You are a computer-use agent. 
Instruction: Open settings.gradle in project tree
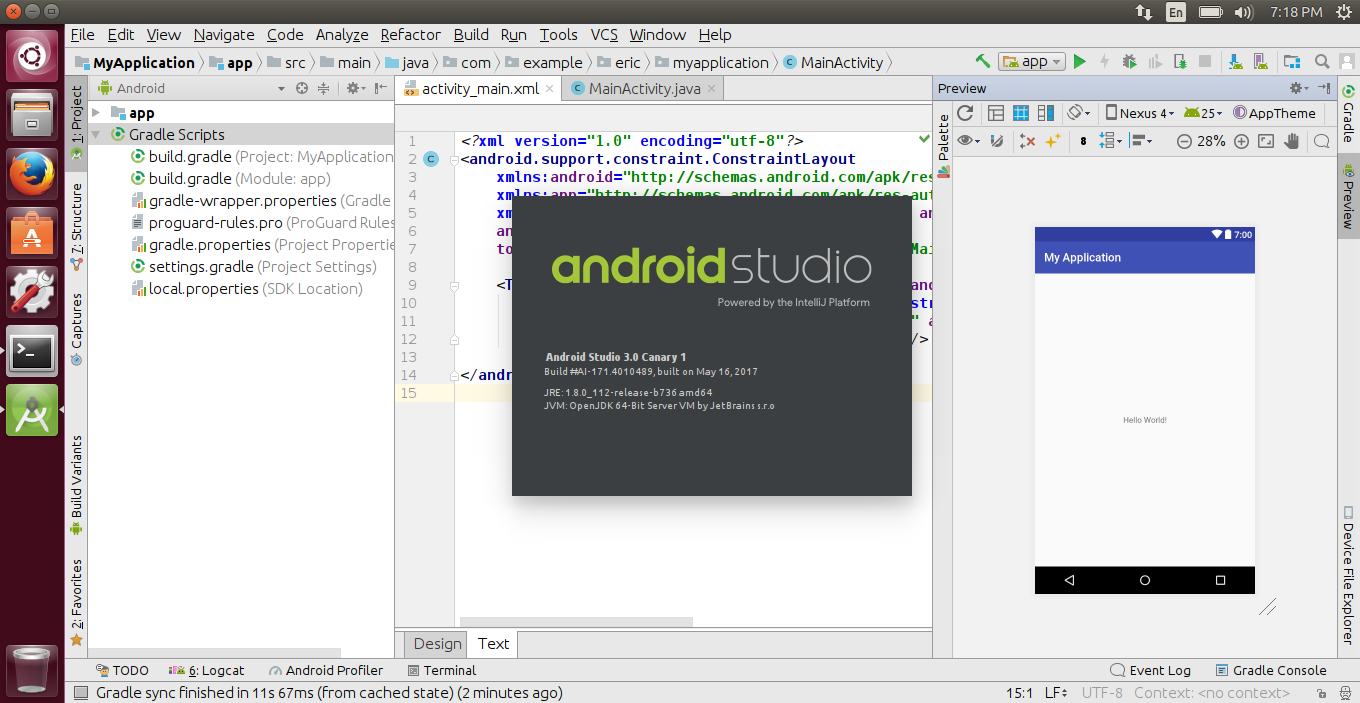[255, 267]
